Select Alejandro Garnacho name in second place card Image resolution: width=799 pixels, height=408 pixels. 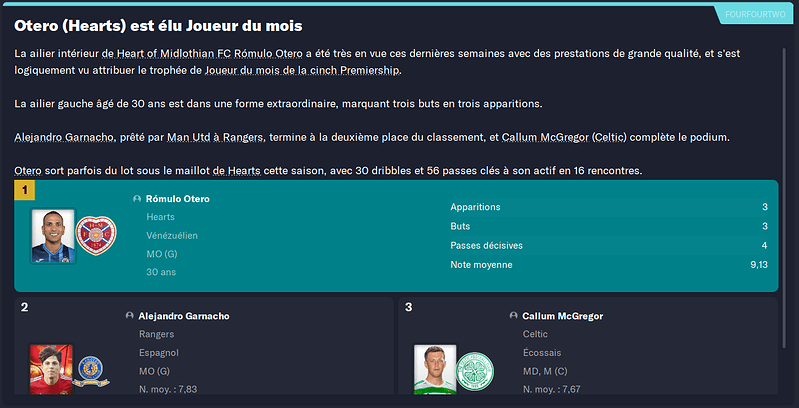coord(184,316)
